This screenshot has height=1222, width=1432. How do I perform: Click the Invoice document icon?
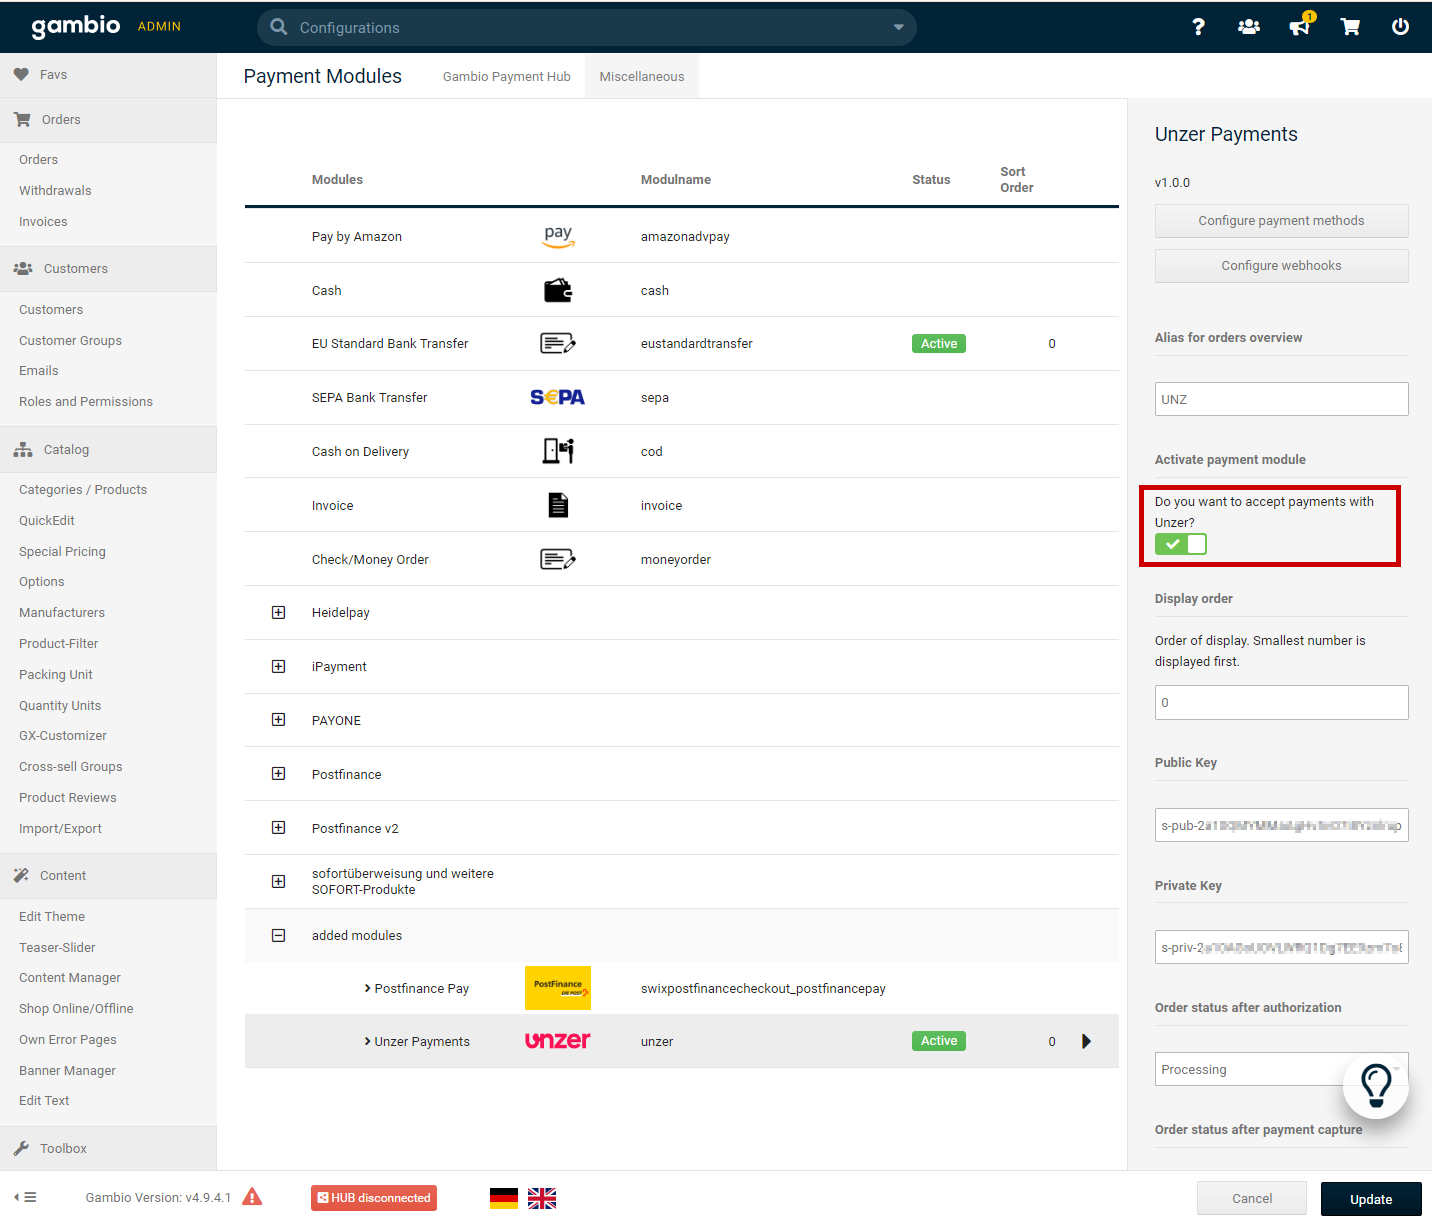558,505
